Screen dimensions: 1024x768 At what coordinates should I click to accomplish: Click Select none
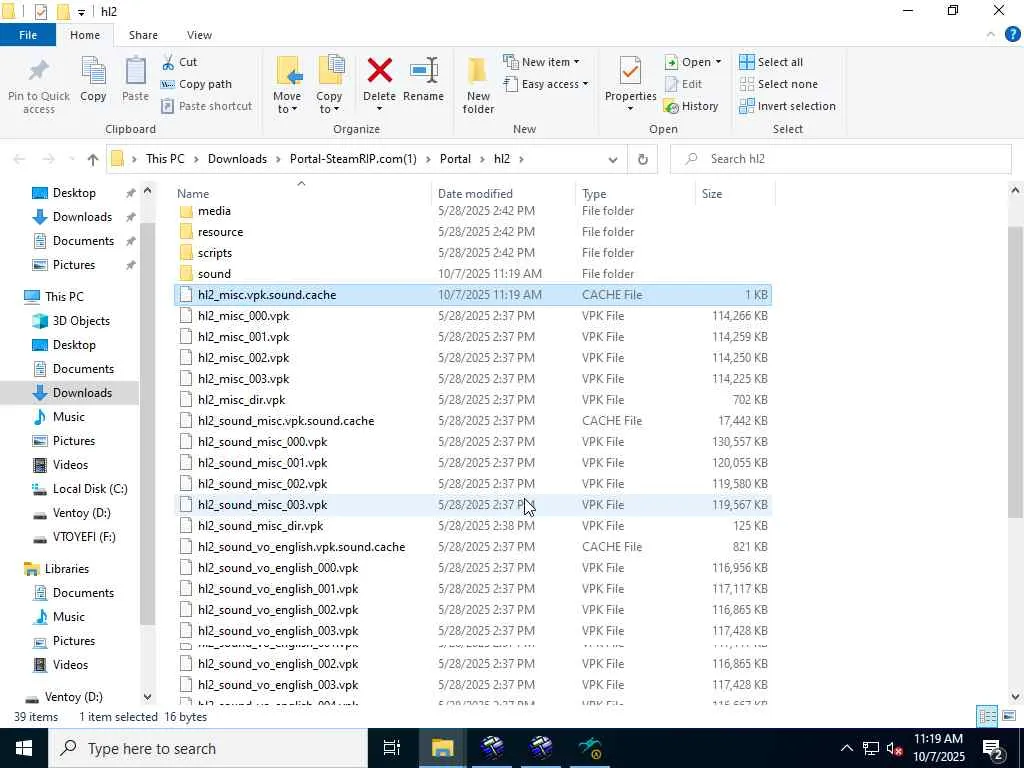coord(778,84)
